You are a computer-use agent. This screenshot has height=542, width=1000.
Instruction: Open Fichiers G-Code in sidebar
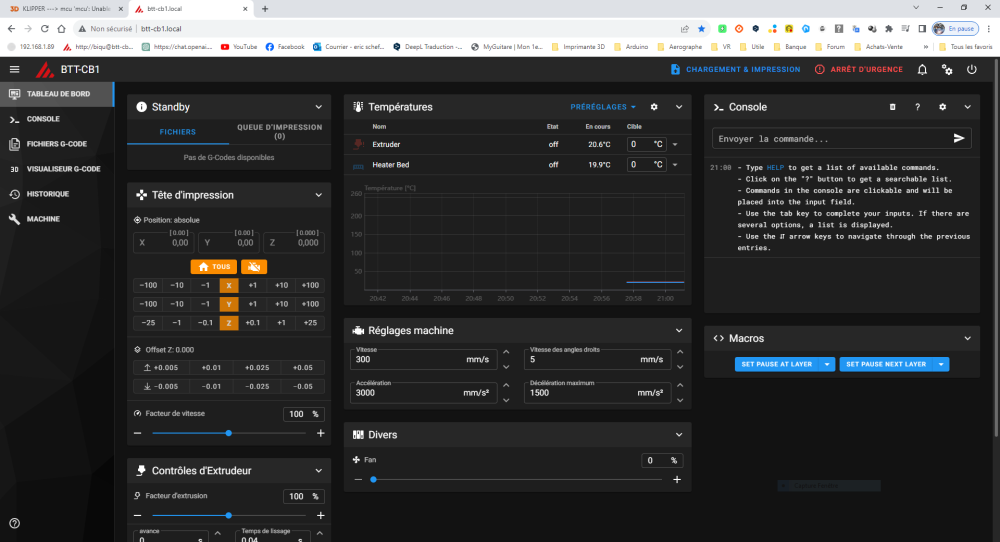coord(57,144)
